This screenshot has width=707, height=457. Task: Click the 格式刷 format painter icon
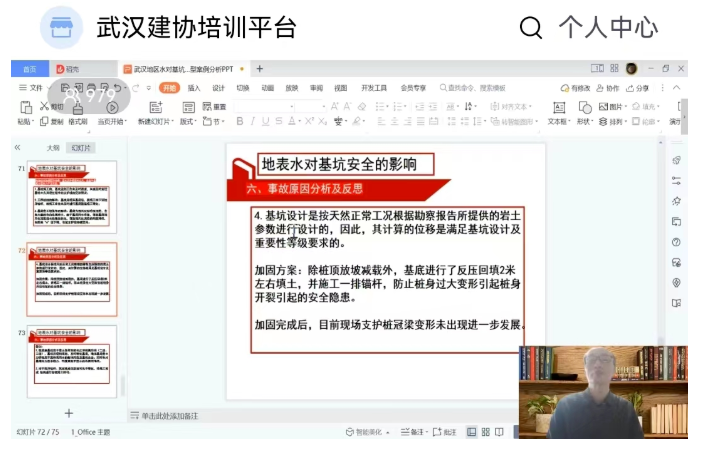click(77, 107)
